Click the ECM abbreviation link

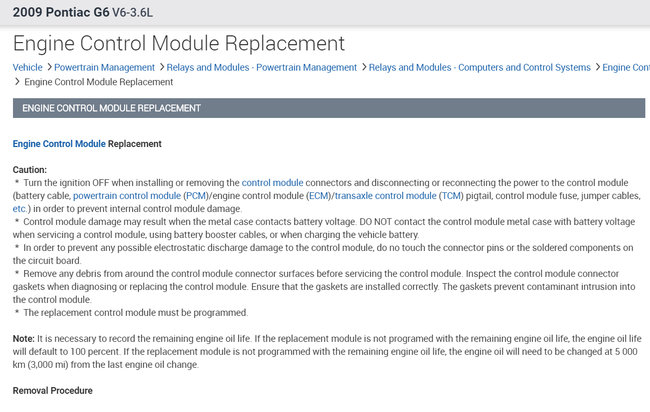318,196
